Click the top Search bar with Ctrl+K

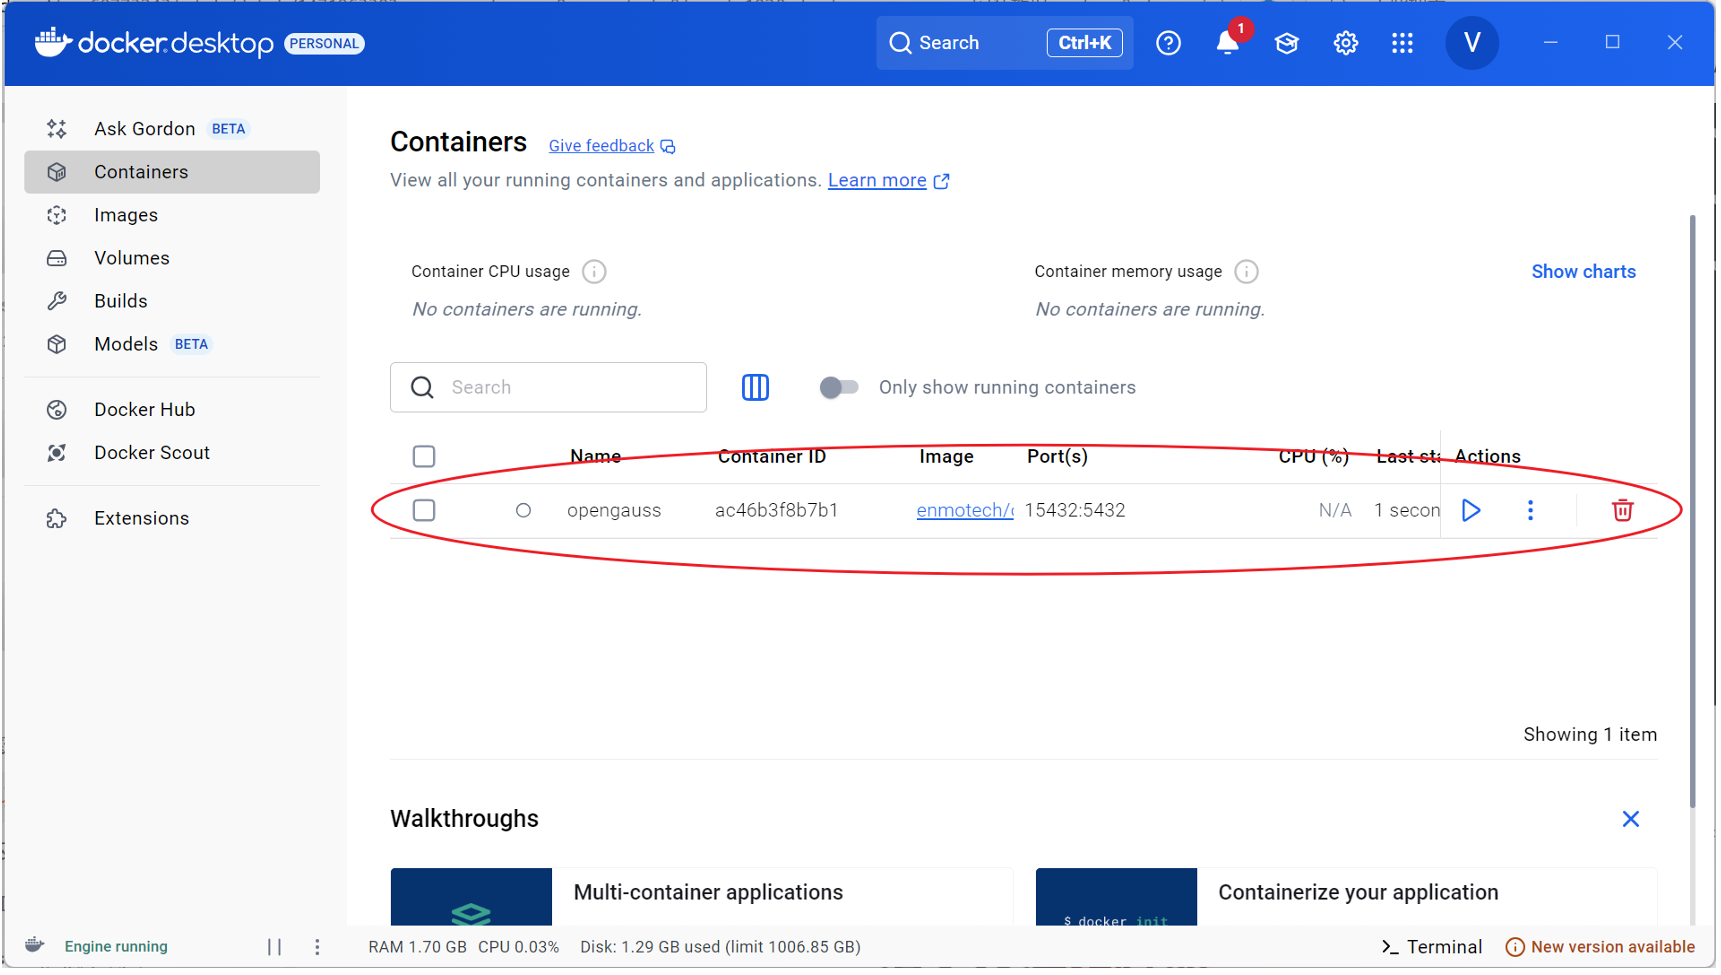click(1005, 43)
